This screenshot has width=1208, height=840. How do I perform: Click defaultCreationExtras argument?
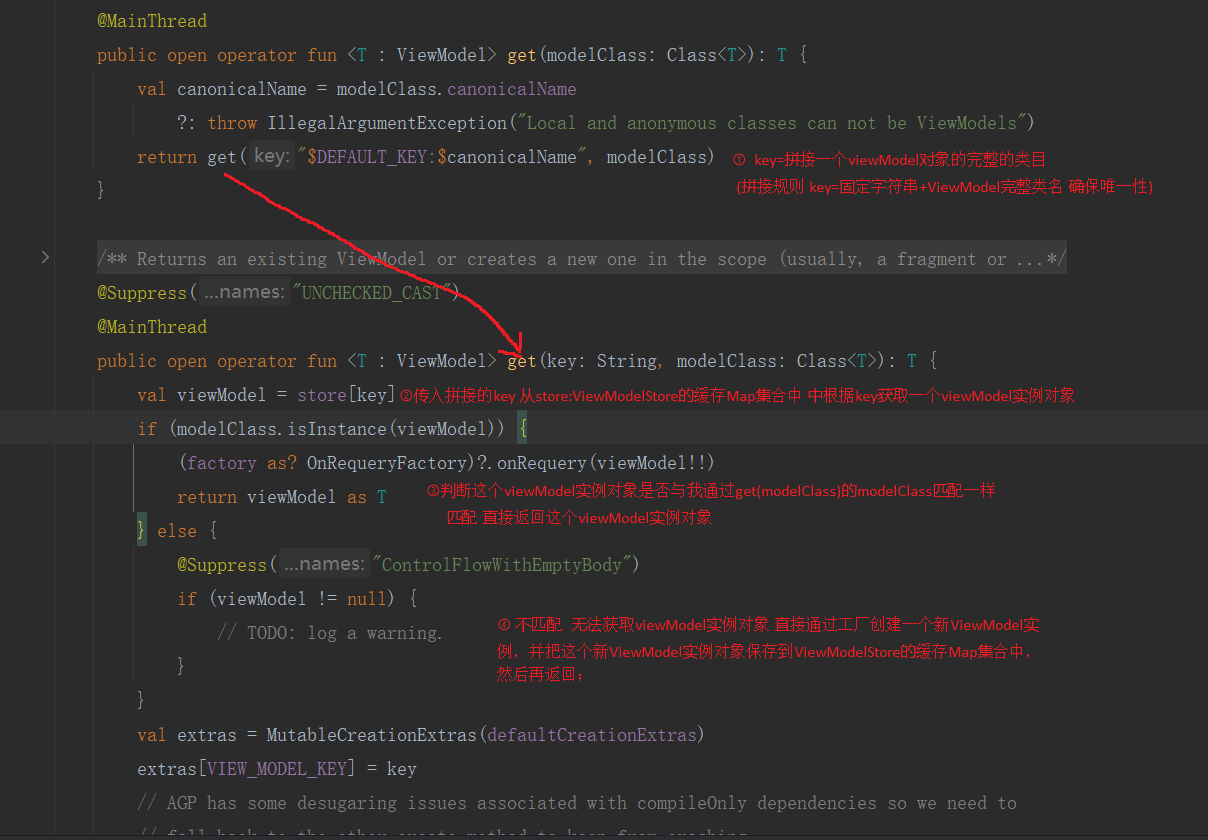click(592, 735)
